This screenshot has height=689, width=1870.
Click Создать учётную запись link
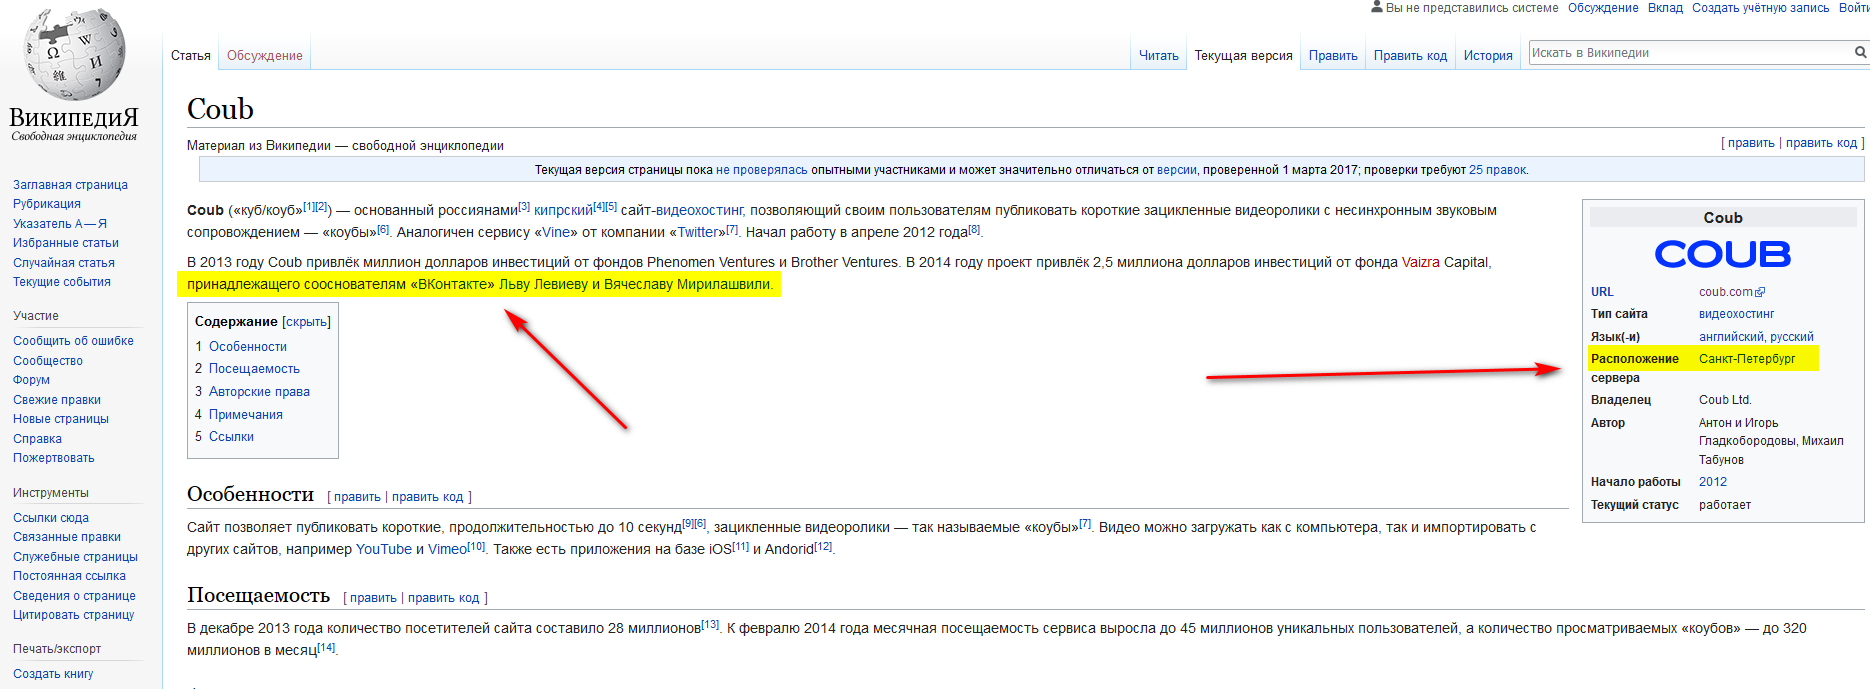(1760, 8)
